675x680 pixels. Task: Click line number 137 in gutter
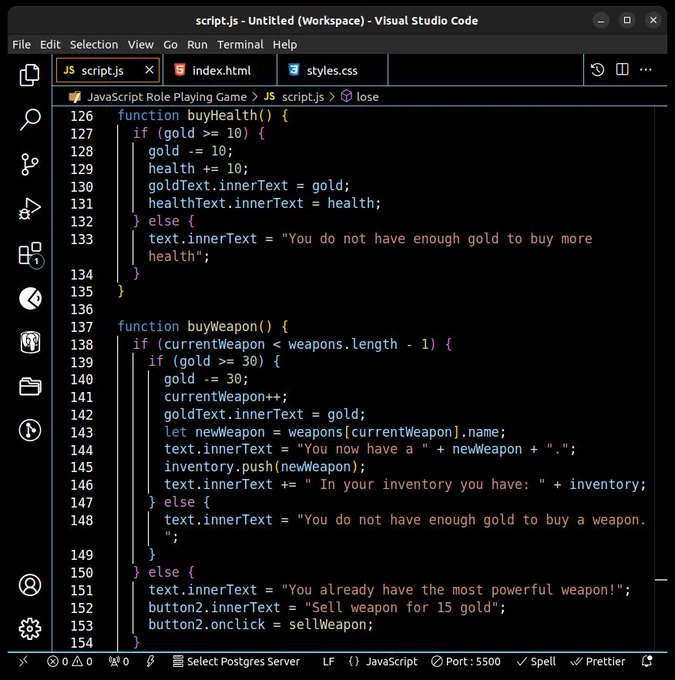coord(82,327)
